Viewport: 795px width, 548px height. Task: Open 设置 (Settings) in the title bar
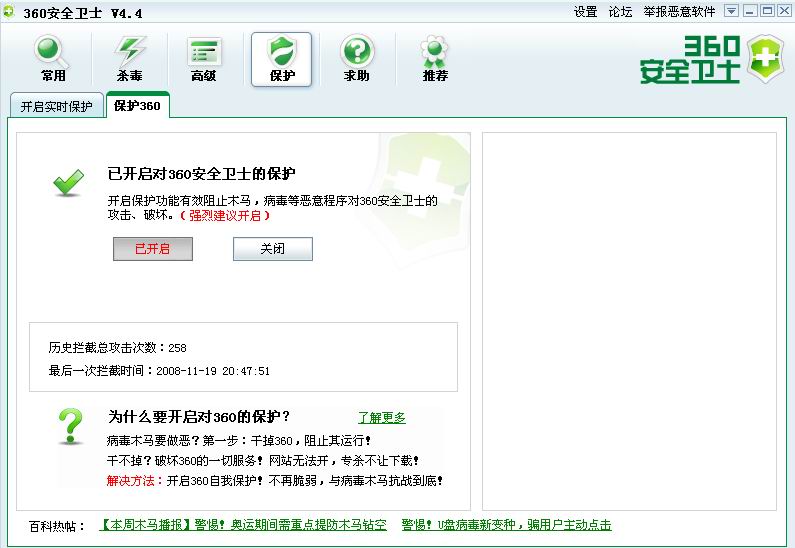click(x=586, y=12)
